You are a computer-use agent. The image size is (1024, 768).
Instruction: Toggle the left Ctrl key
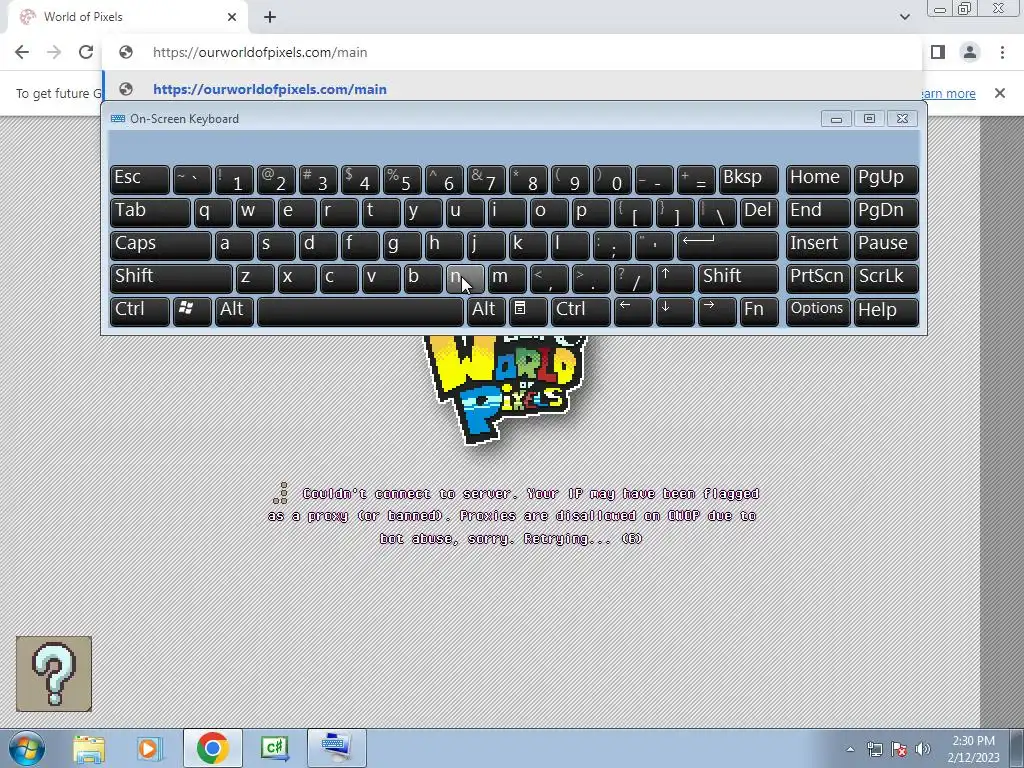tap(140, 312)
